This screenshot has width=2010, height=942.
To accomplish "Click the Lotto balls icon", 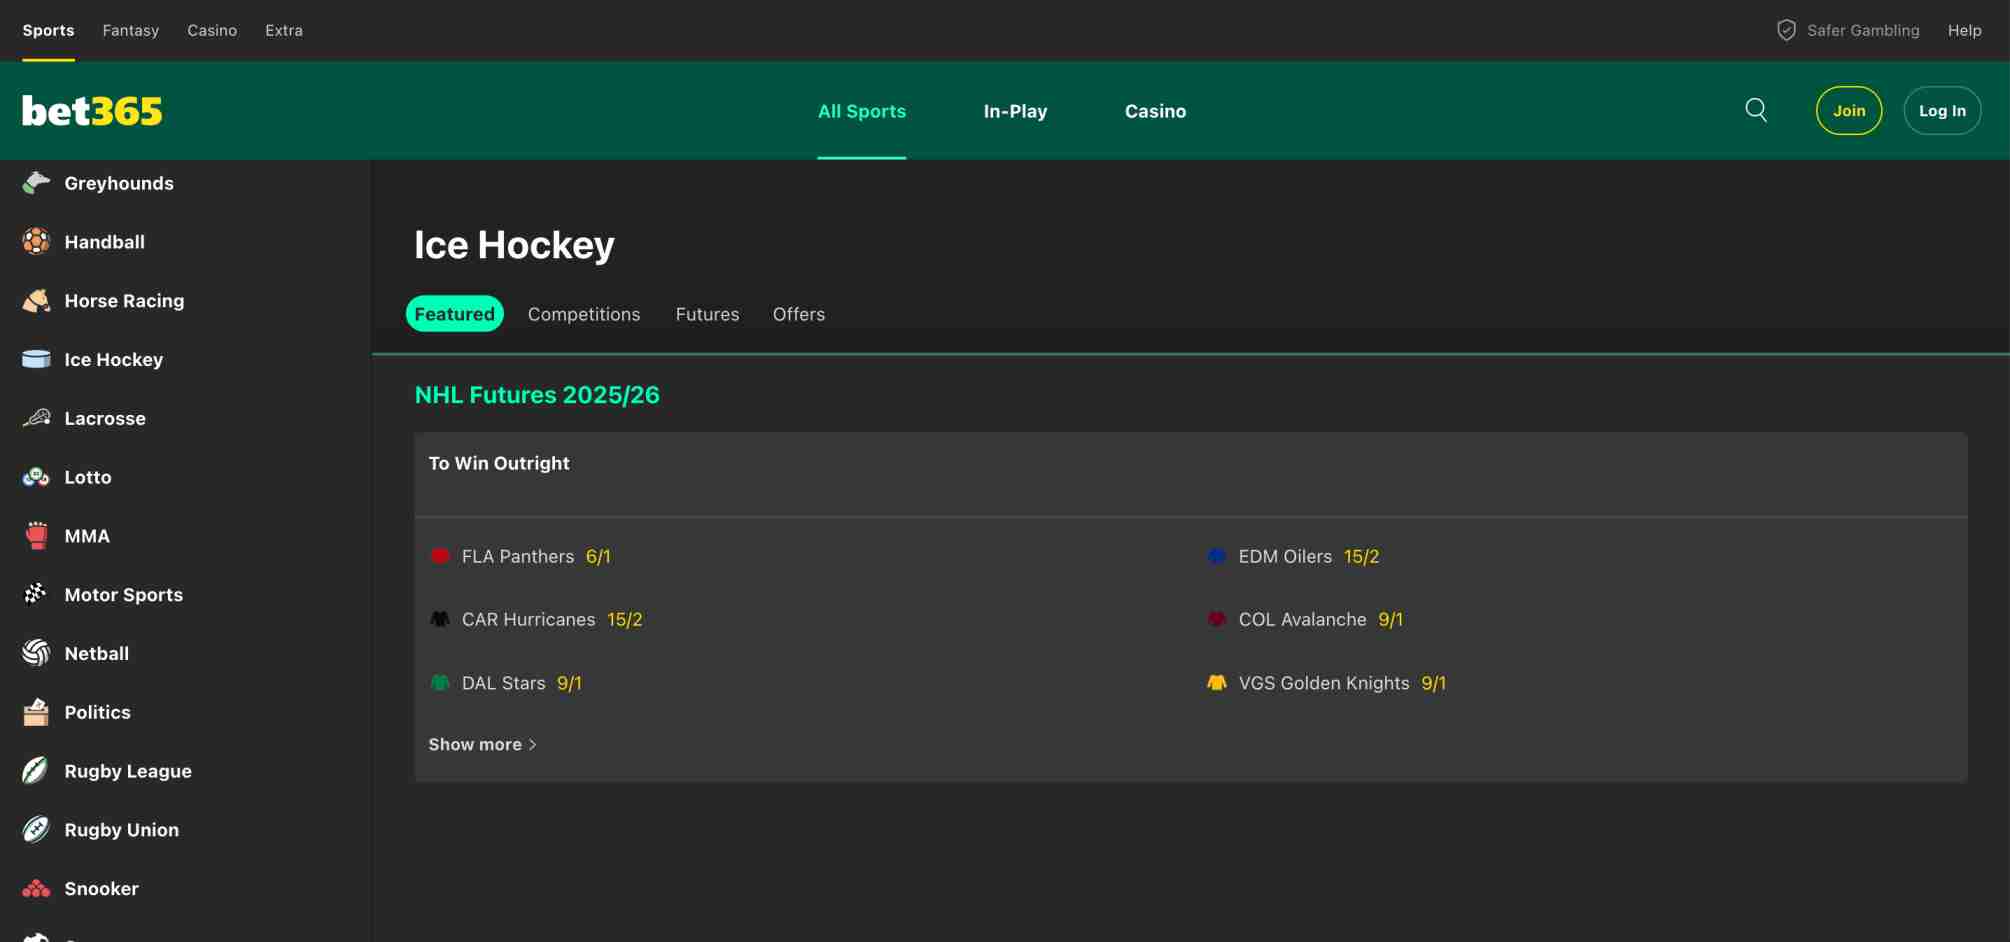I will (x=36, y=477).
